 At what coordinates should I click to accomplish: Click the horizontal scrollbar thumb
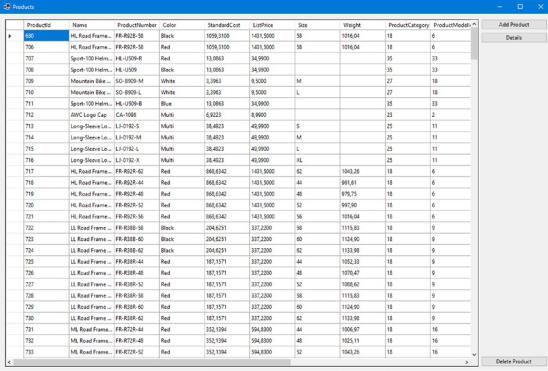pos(152,362)
